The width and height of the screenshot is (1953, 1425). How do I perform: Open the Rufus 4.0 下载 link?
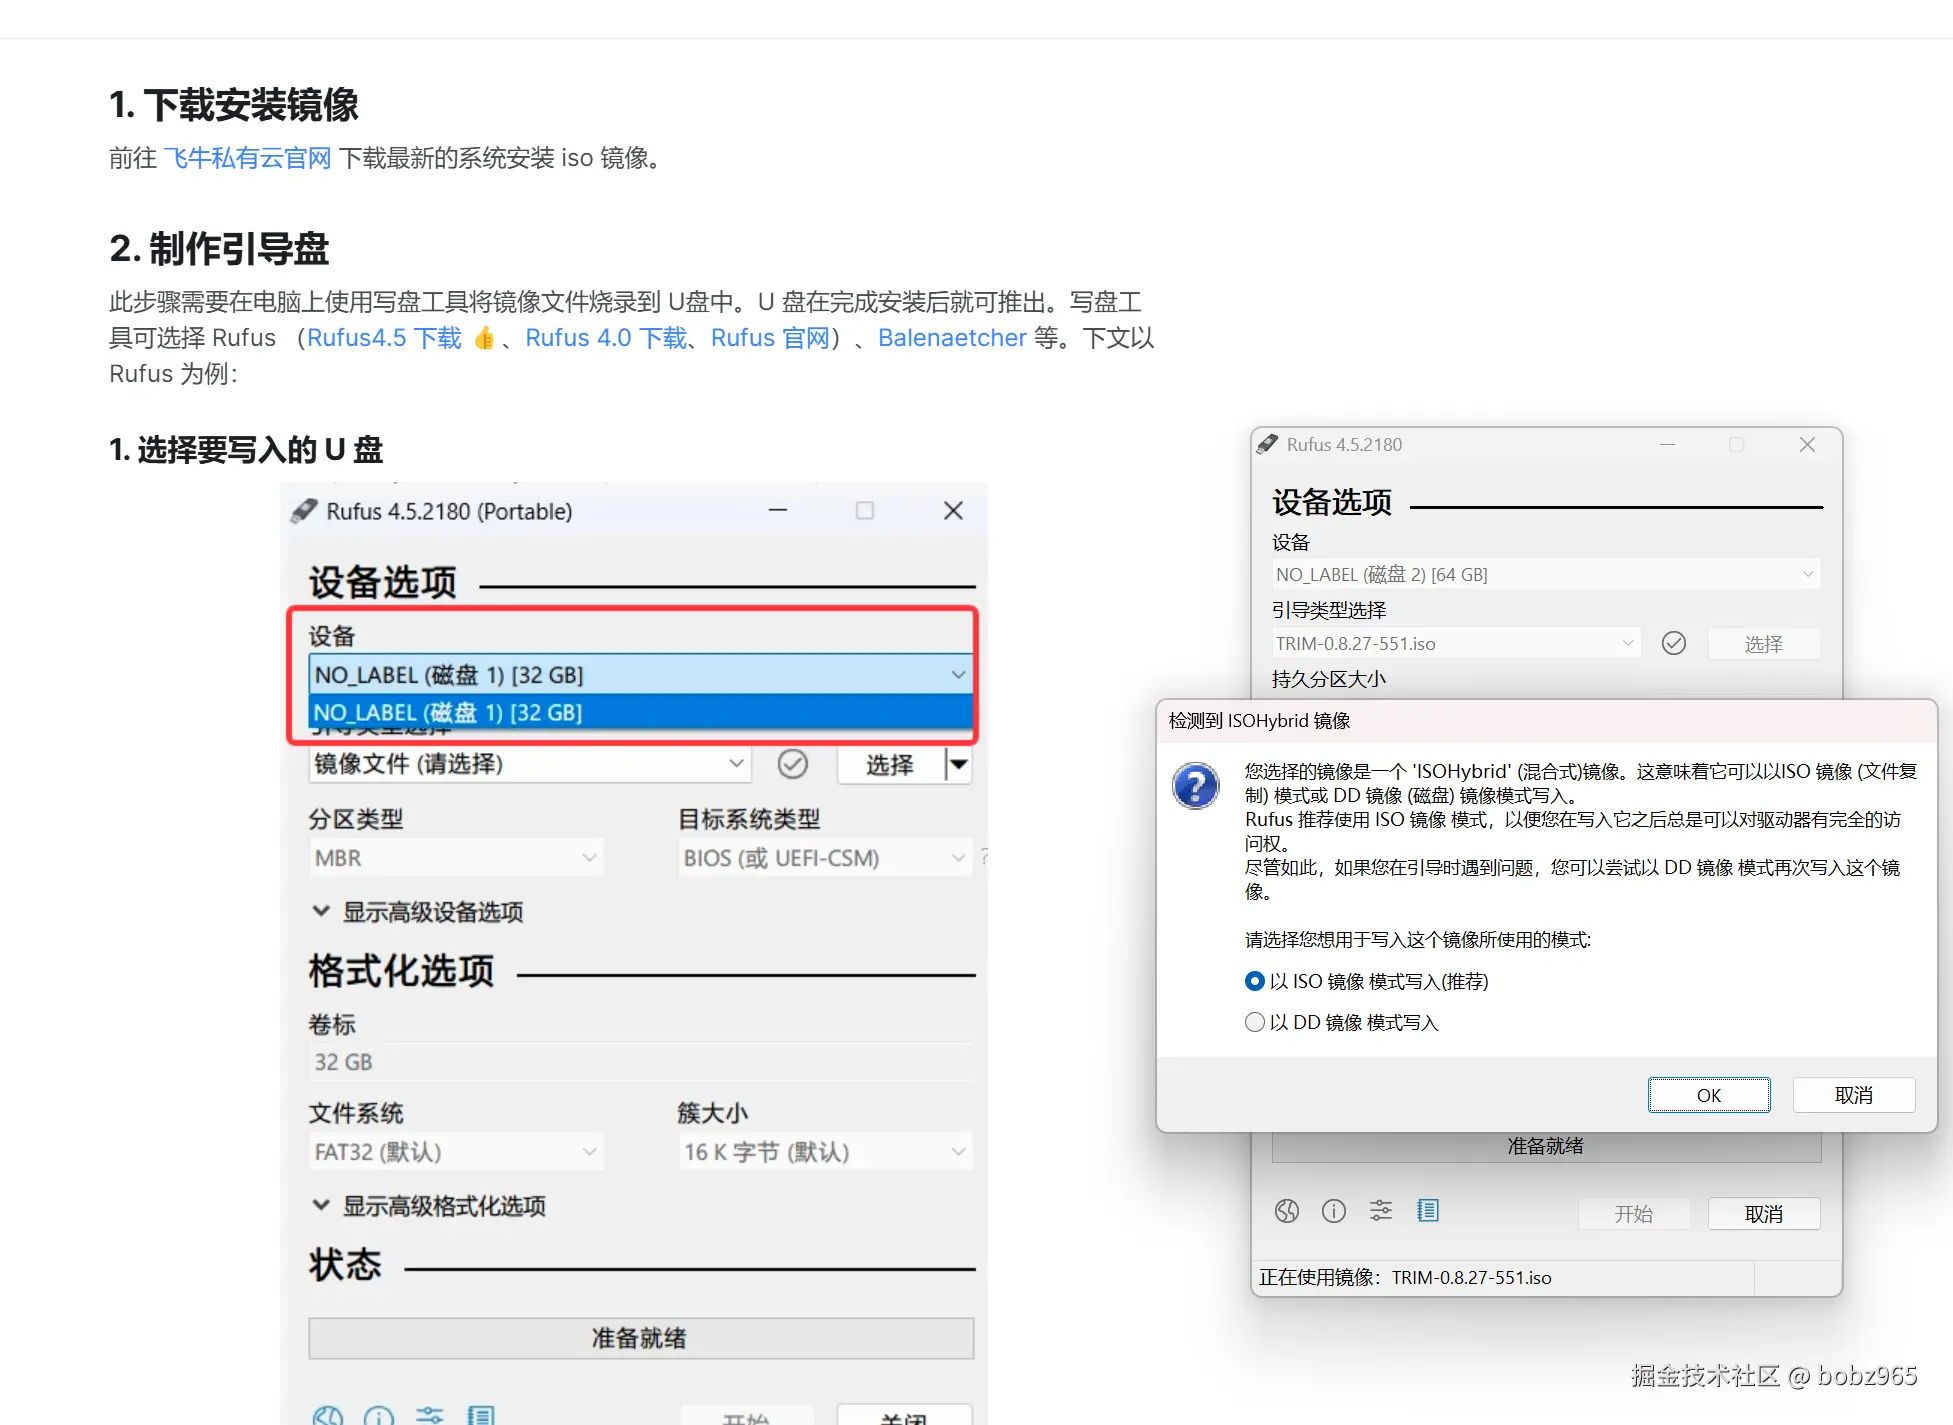[606, 338]
